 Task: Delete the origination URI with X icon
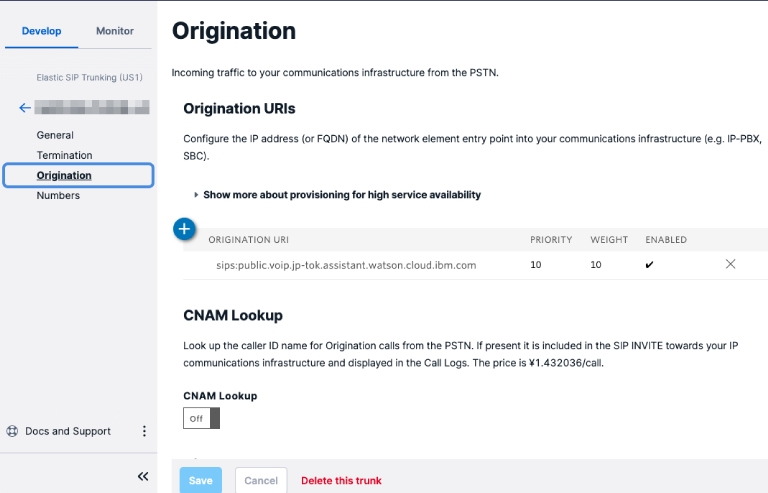(x=730, y=264)
